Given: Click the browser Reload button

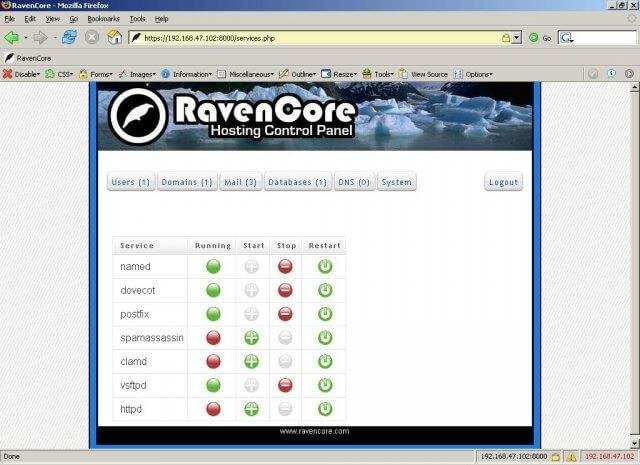Looking at the screenshot, I should [x=68, y=38].
